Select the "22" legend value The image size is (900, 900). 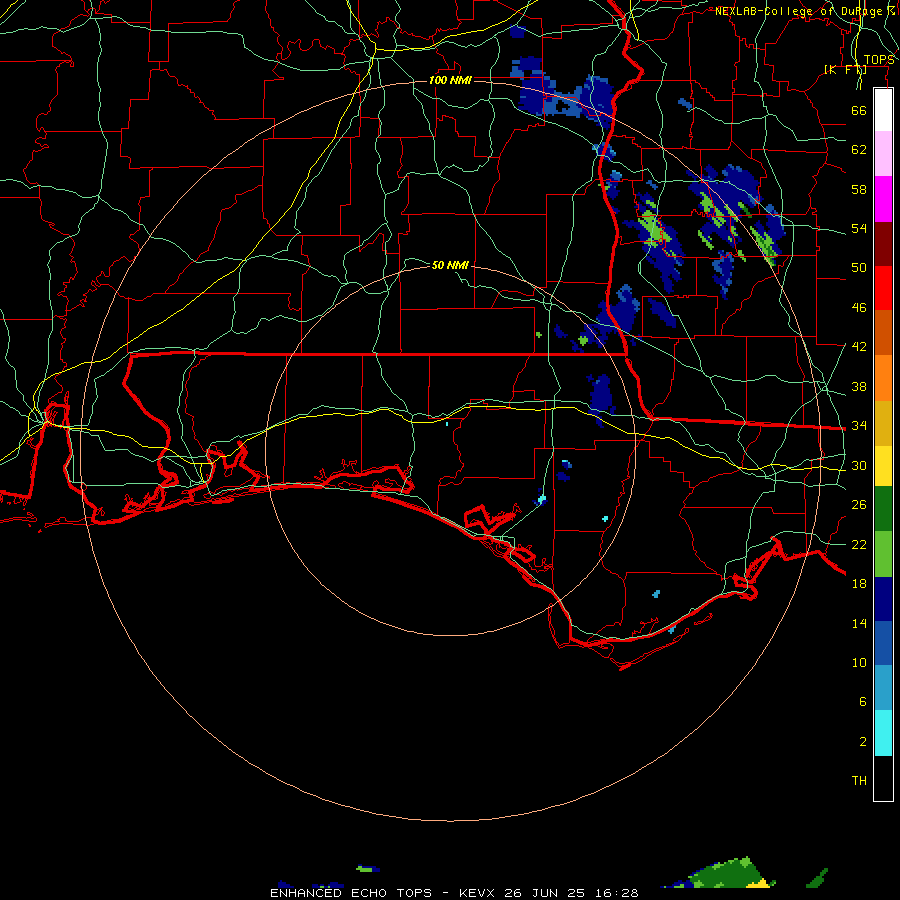coord(859,544)
